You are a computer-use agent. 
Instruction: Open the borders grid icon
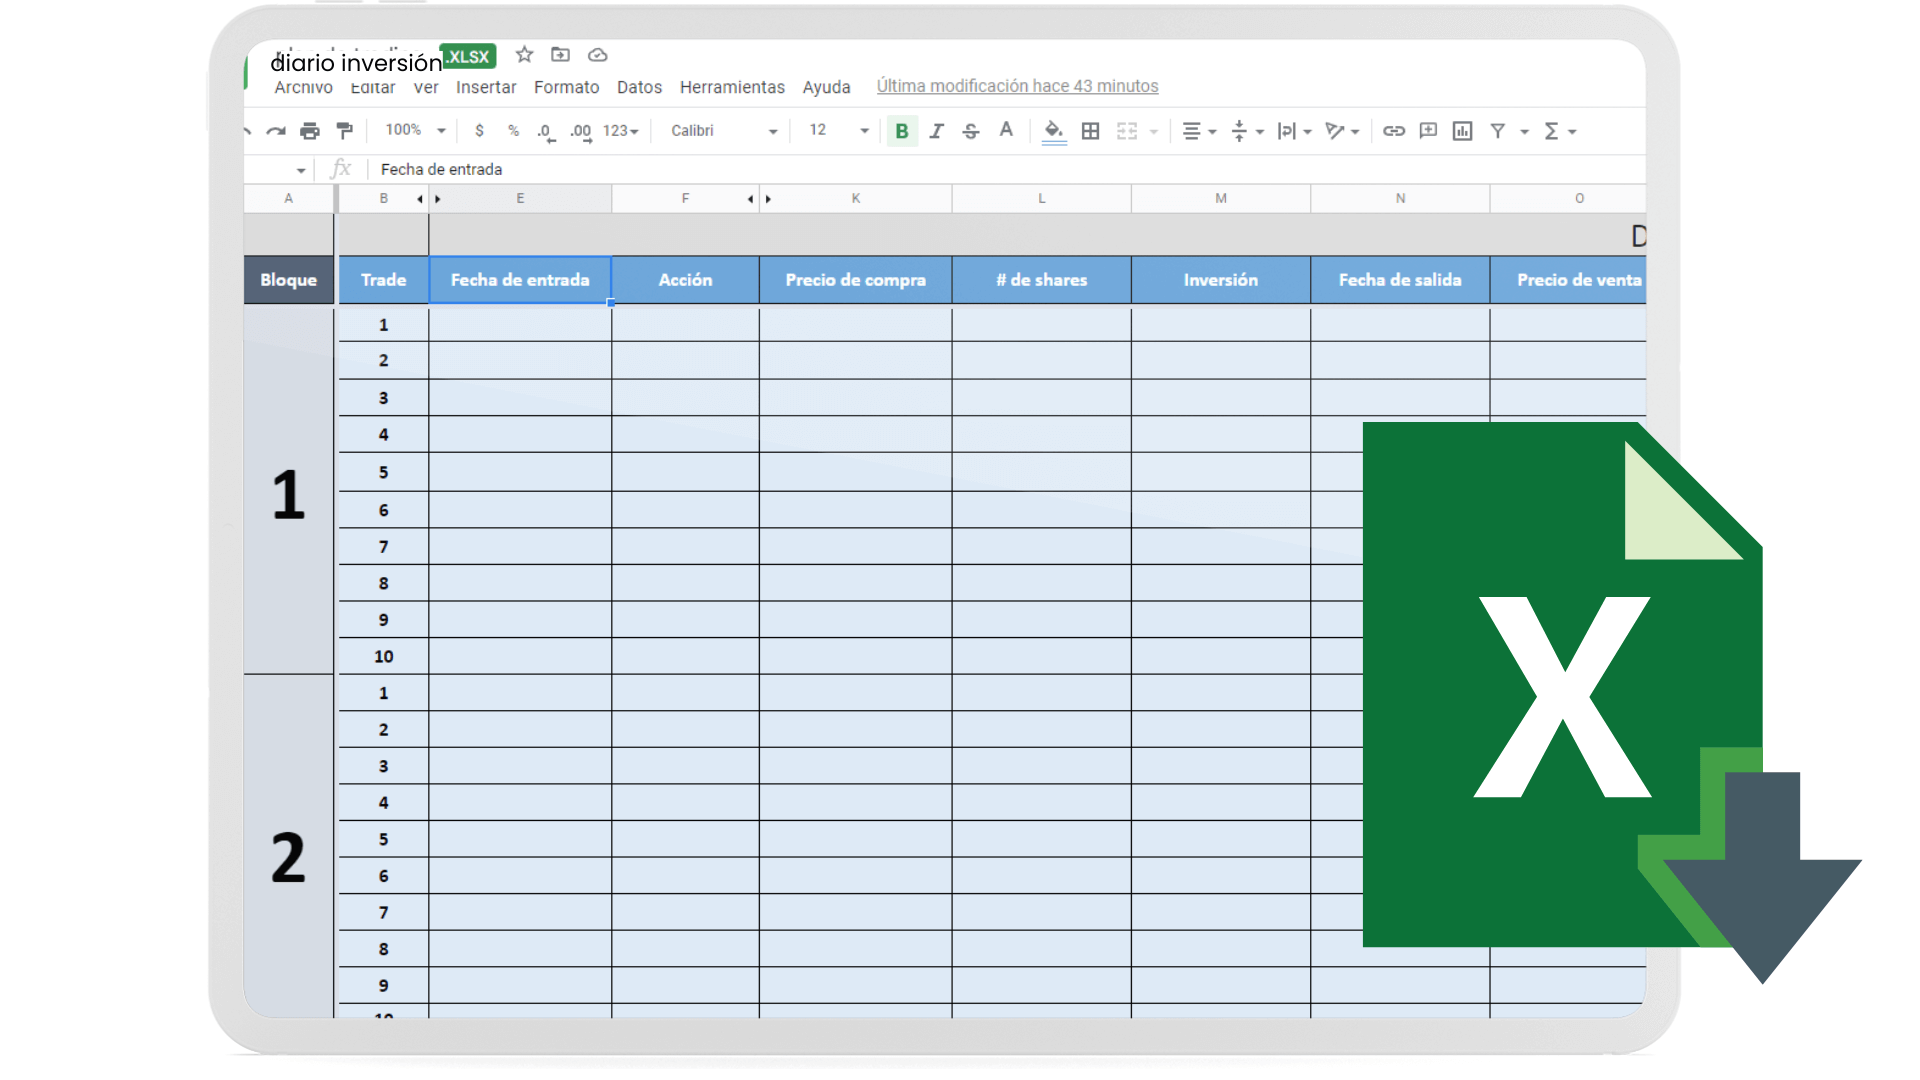pyautogui.click(x=1091, y=131)
